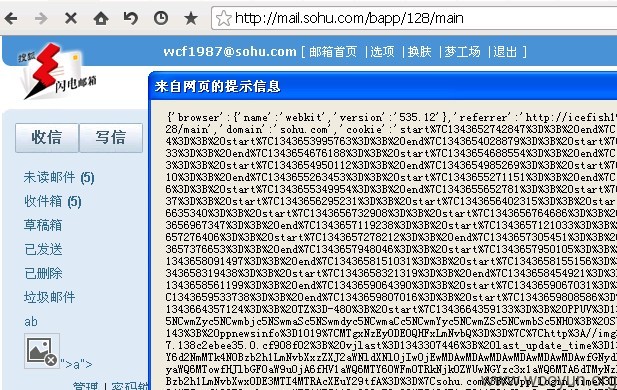The height and width of the screenshot is (390, 617).
Task: Open the 草稿箱 drafts folder
Action: coord(43,225)
